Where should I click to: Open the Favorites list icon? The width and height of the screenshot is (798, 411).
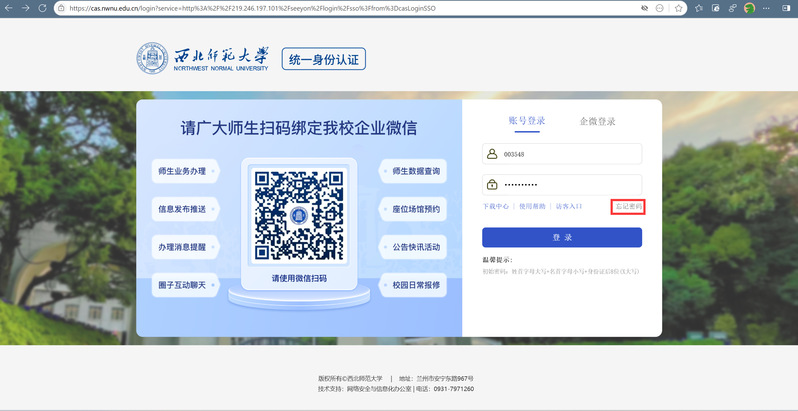point(699,8)
